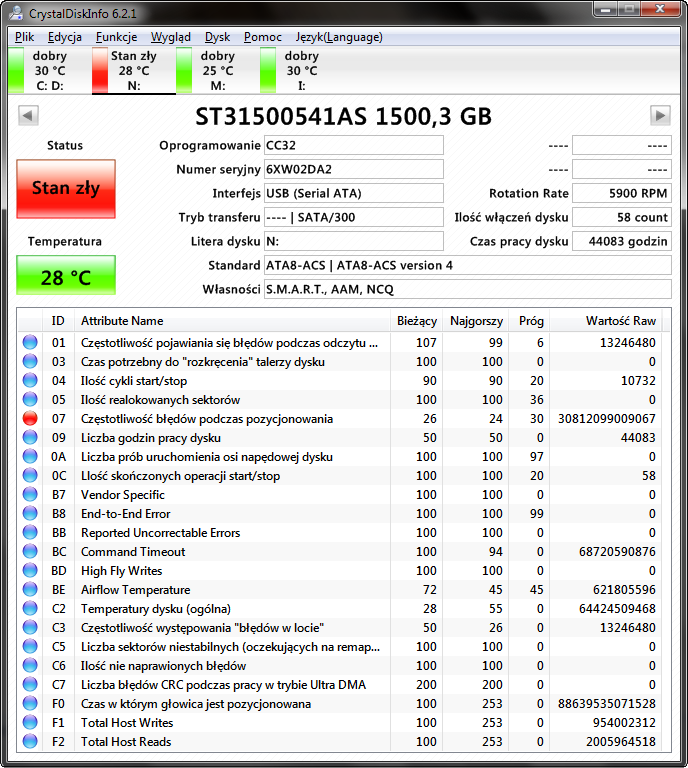This screenshot has width=688, height=768.
Task: Click the Bieżący column header
Action: pyautogui.click(x=417, y=321)
